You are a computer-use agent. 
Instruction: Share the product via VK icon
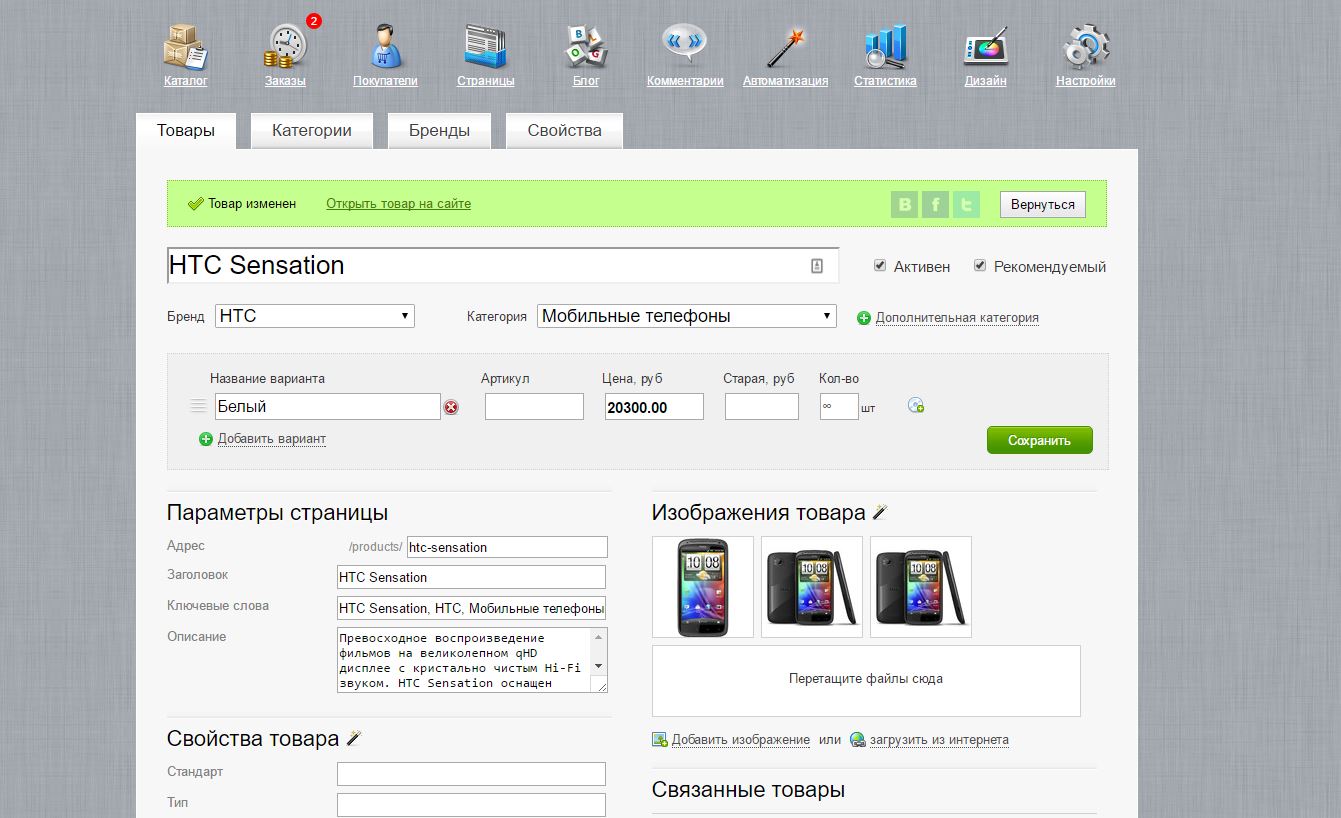(x=905, y=204)
